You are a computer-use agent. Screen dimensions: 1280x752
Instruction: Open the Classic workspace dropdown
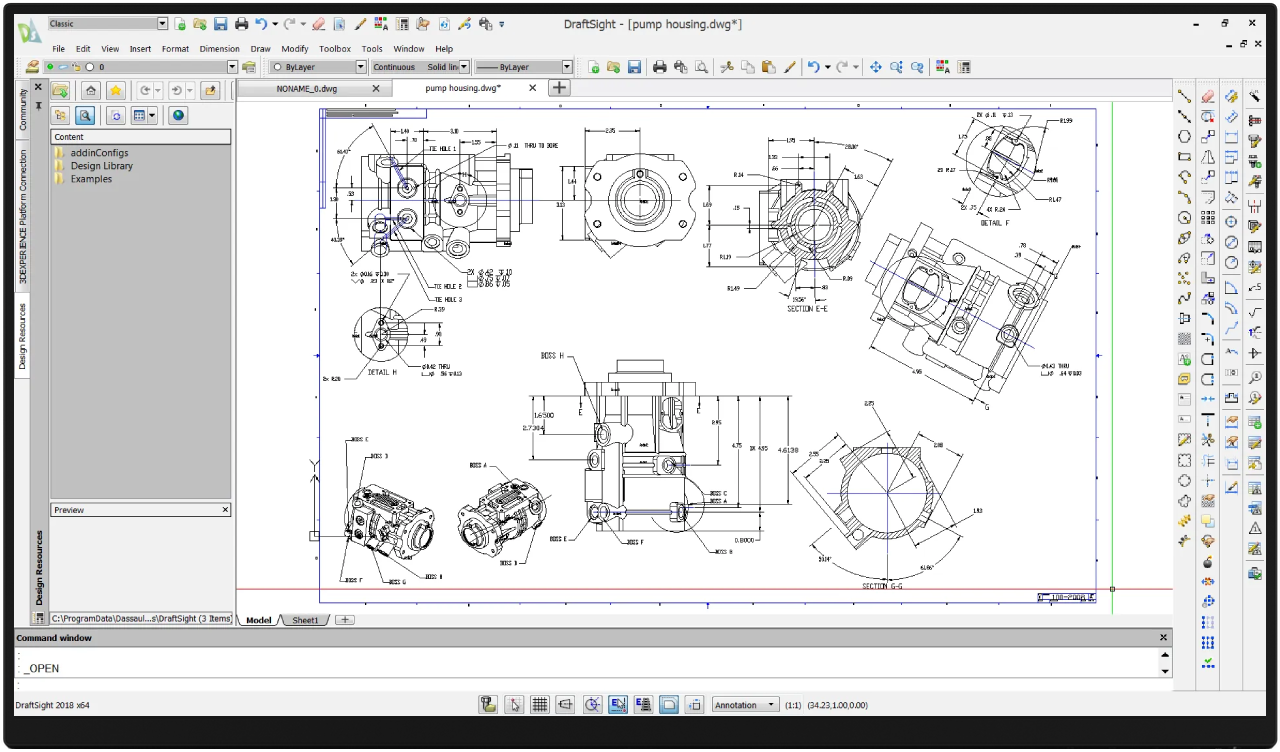point(164,22)
